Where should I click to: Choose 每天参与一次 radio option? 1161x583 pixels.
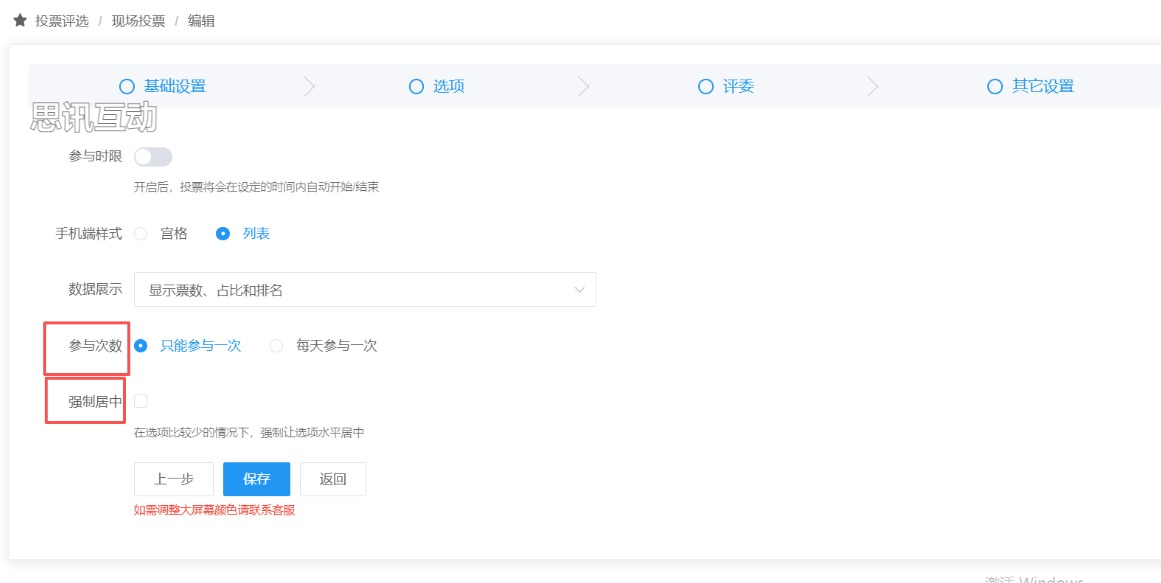[x=277, y=346]
